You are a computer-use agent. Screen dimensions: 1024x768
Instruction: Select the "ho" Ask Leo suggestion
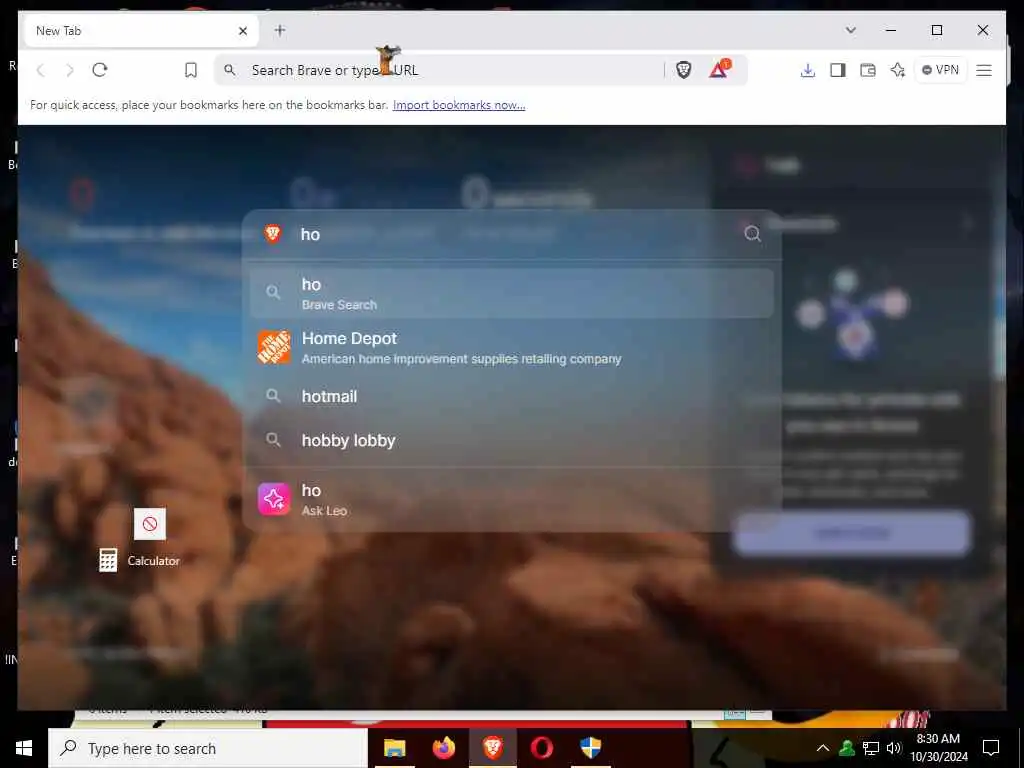pos(511,500)
